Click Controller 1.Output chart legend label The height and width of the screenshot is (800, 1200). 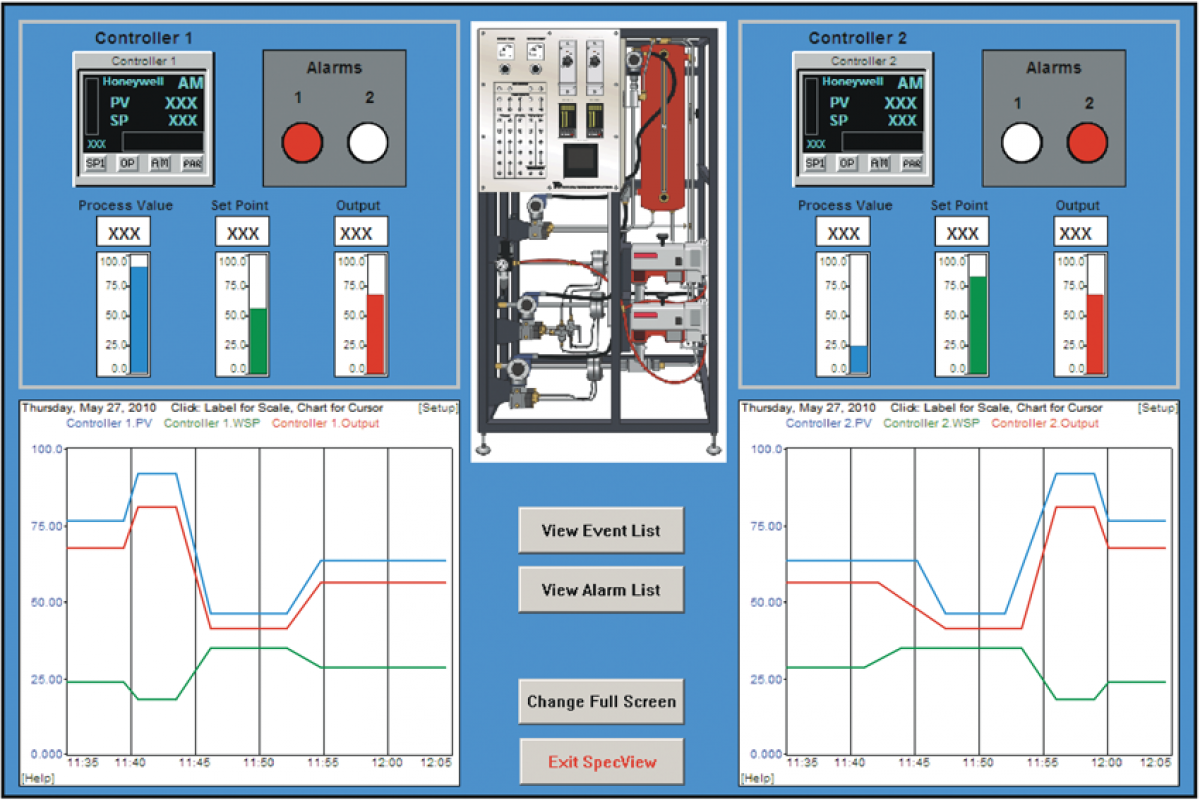pyautogui.click(x=325, y=424)
